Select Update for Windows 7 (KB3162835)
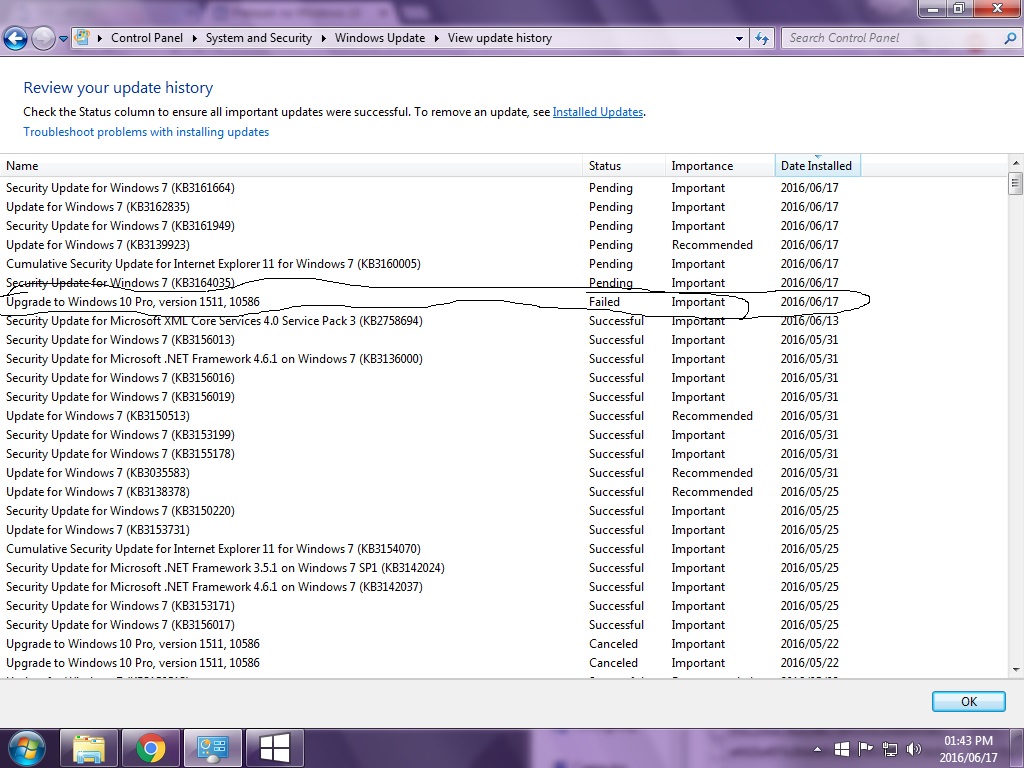The image size is (1024, 768). pos(430,207)
